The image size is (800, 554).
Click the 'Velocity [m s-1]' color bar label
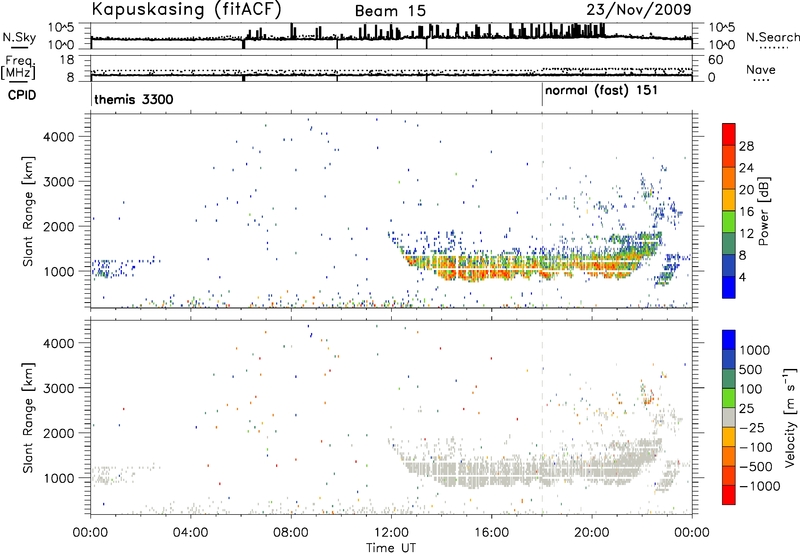point(790,417)
